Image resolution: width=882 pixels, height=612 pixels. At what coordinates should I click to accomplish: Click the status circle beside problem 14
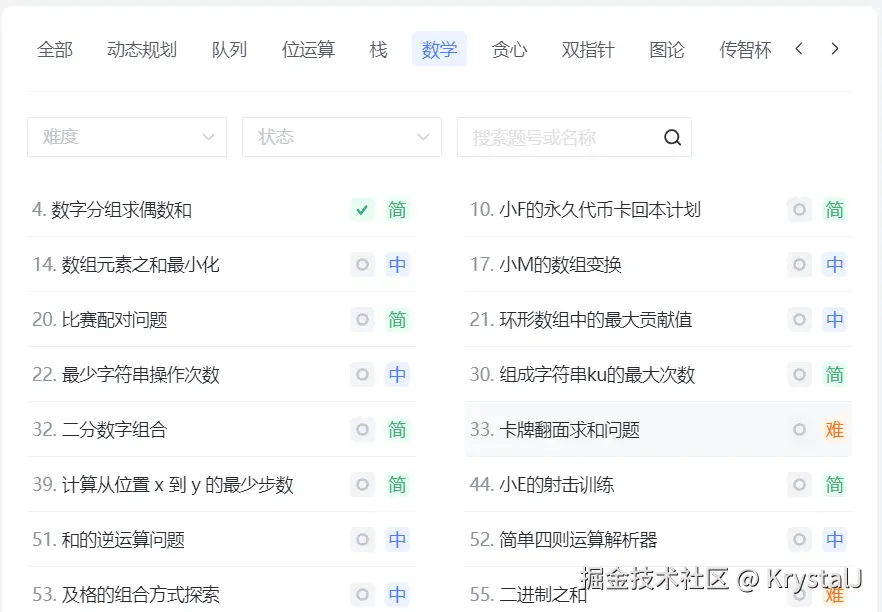click(362, 264)
